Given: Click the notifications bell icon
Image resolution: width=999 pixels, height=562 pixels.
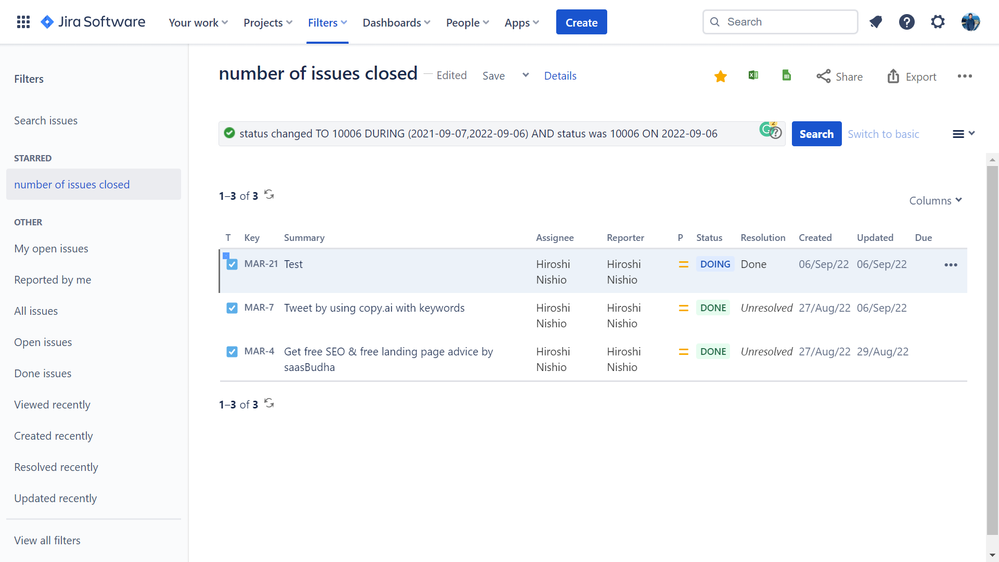Looking at the screenshot, I should pos(876,22).
